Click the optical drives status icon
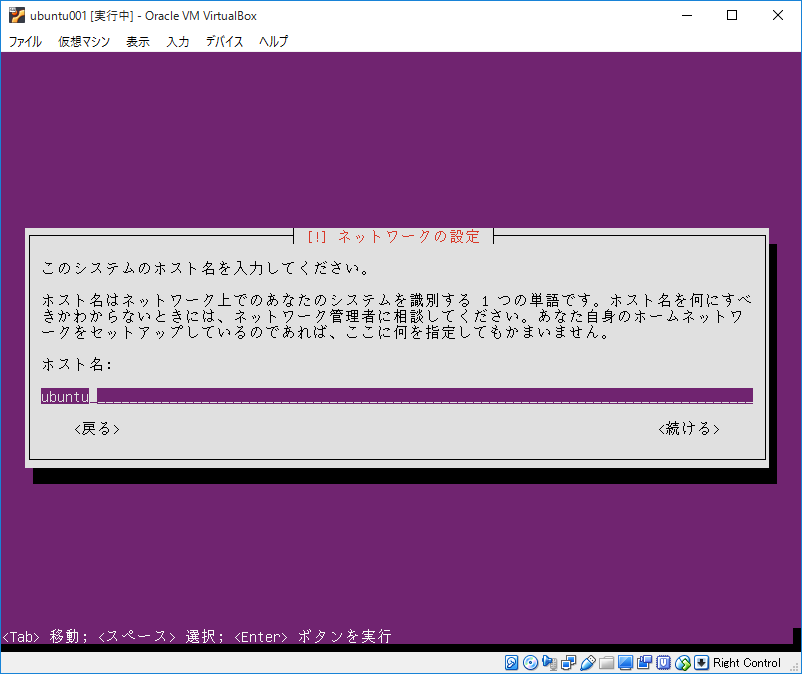The height and width of the screenshot is (674, 802). point(529,662)
